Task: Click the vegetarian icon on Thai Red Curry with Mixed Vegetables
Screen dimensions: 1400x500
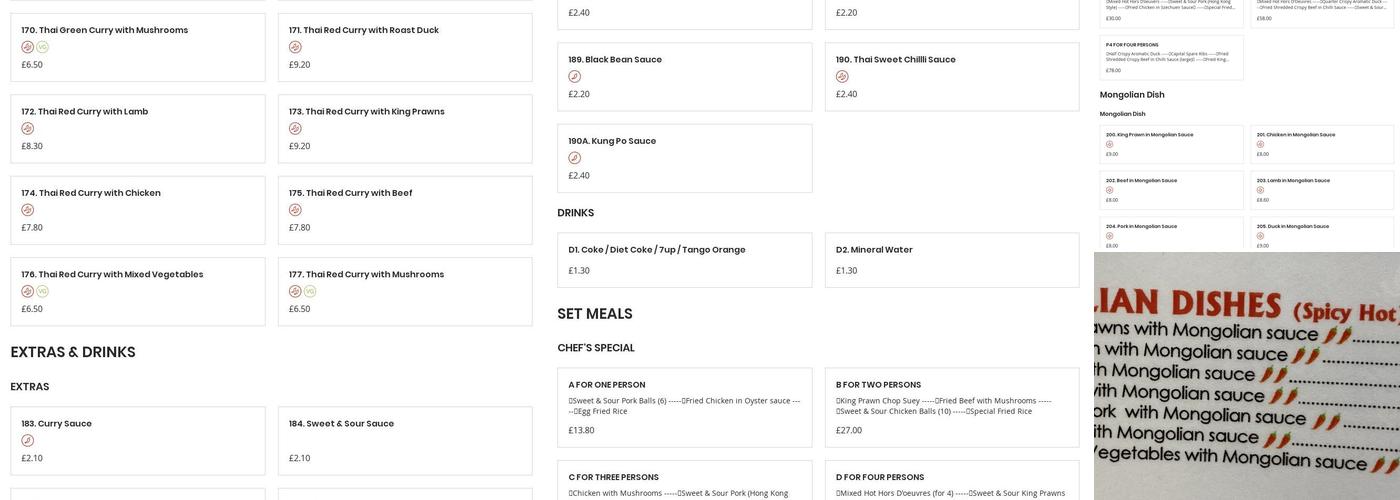Action: click(42, 291)
